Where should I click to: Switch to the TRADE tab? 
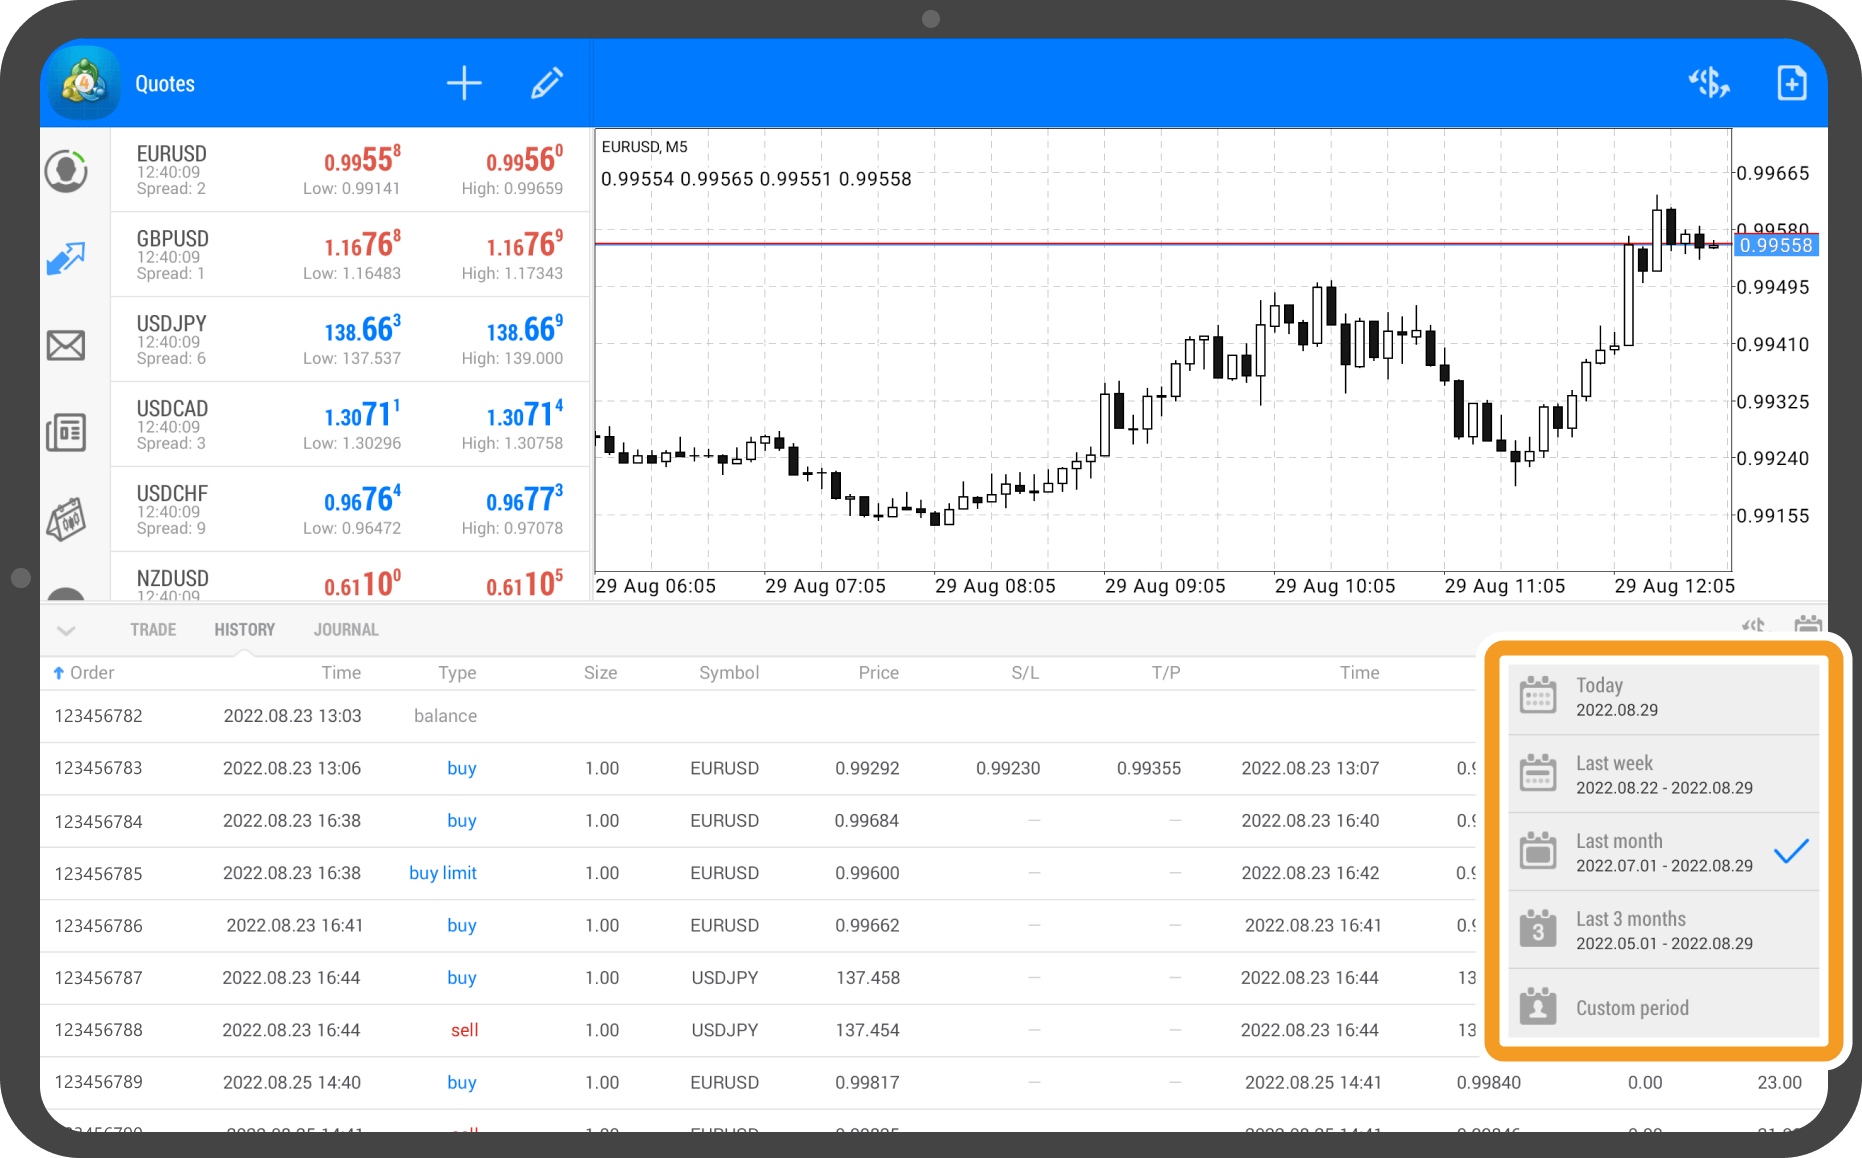152,629
